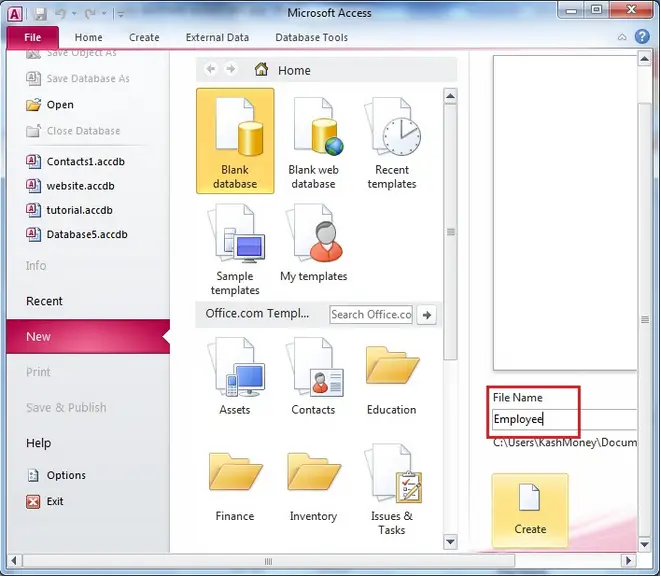Click the Home icon in navigation bar
The height and width of the screenshot is (577, 661).
[261, 69]
